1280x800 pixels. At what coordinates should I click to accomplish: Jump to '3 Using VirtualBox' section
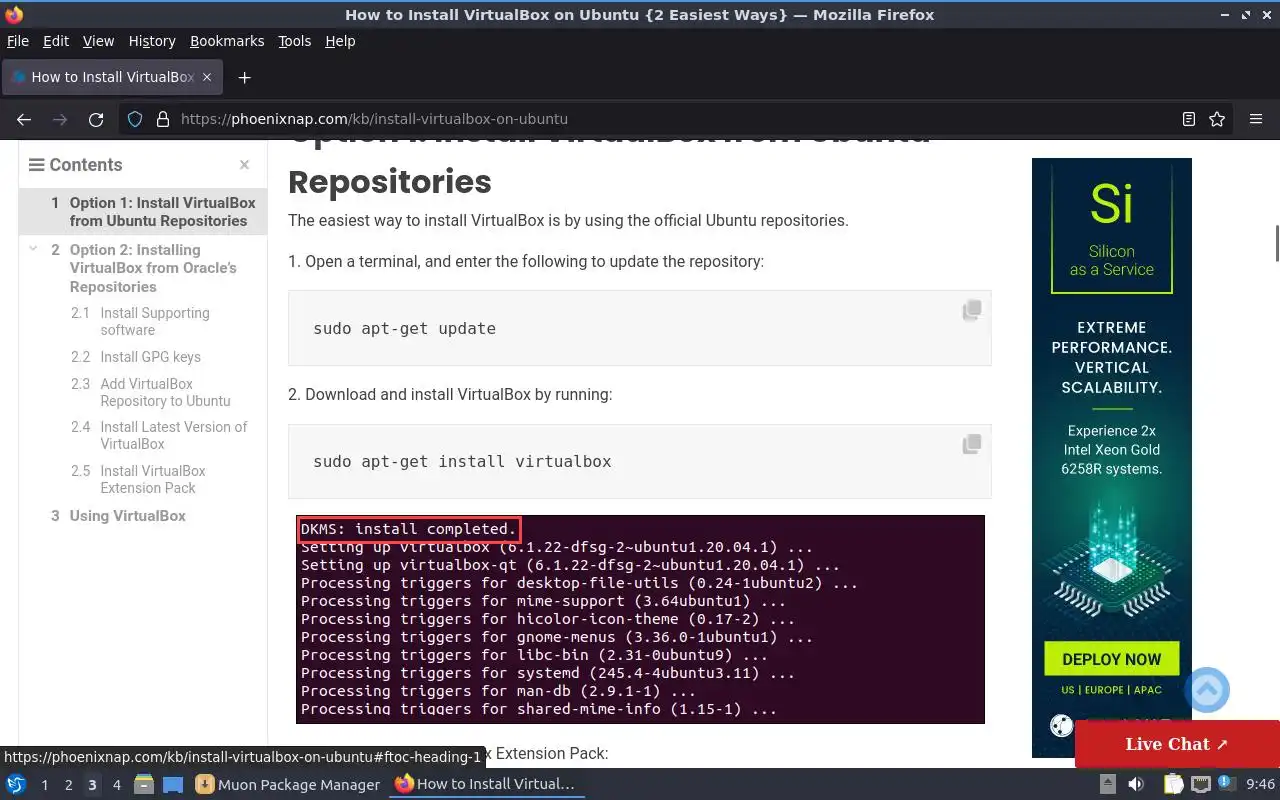[127, 516]
